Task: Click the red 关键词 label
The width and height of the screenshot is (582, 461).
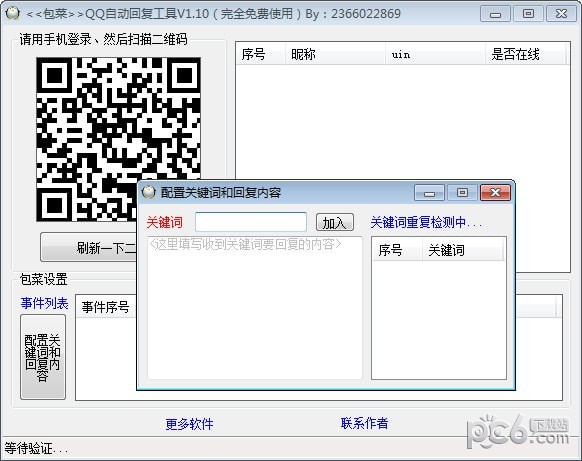Action: point(164,222)
